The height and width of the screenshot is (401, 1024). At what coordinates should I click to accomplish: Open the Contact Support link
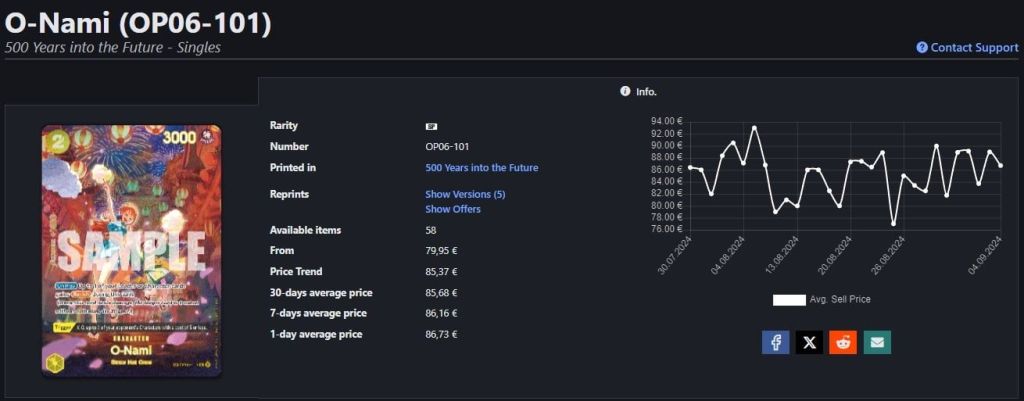974,47
